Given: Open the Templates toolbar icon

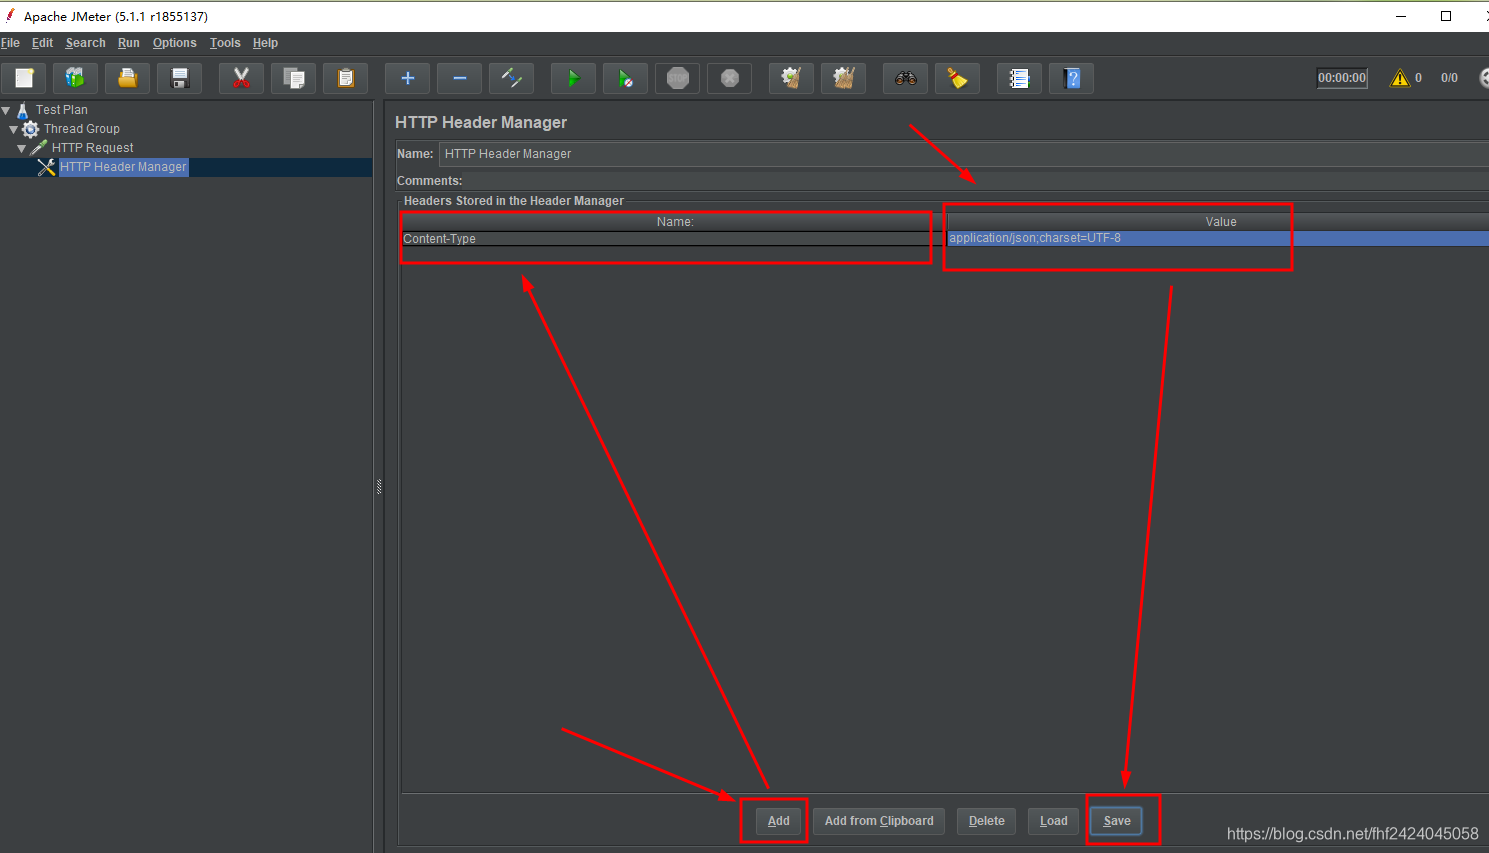Looking at the screenshot, I should point(75,78).
